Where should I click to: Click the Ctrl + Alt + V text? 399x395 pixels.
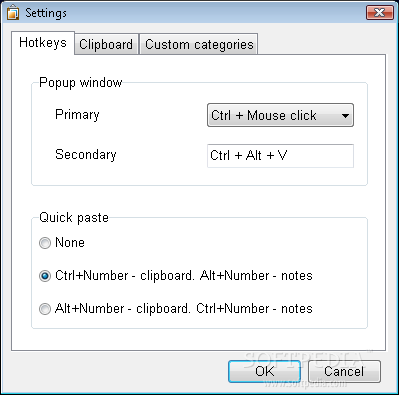[249, 155]
